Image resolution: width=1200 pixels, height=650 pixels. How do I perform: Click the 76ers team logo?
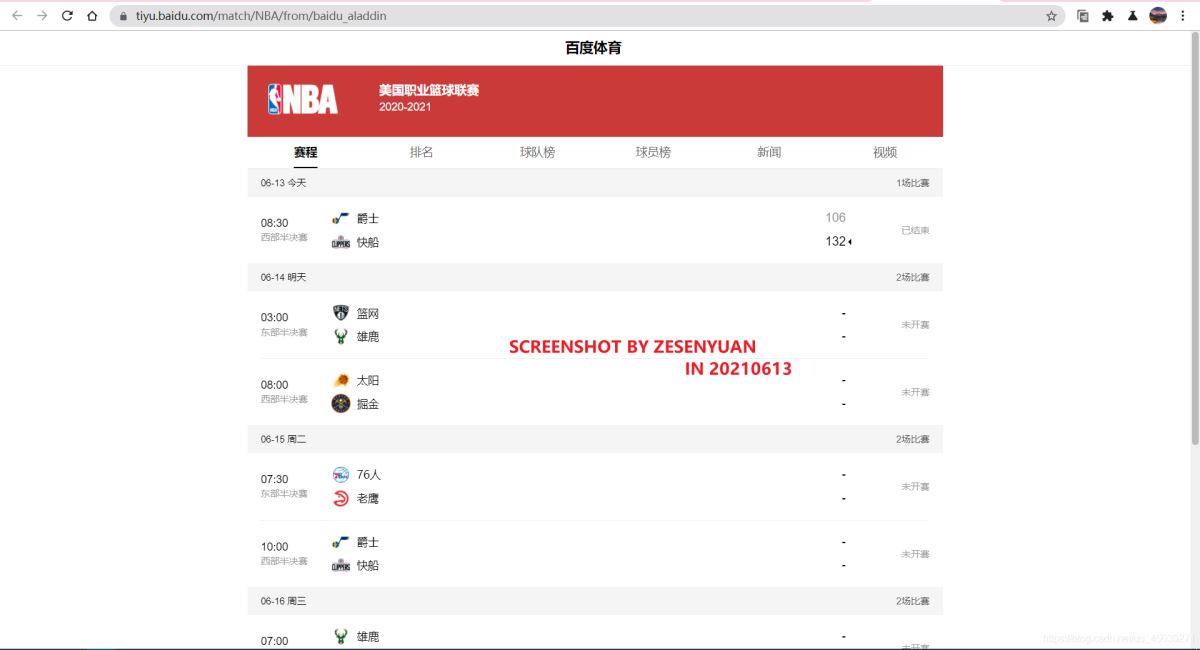[341, 475]
